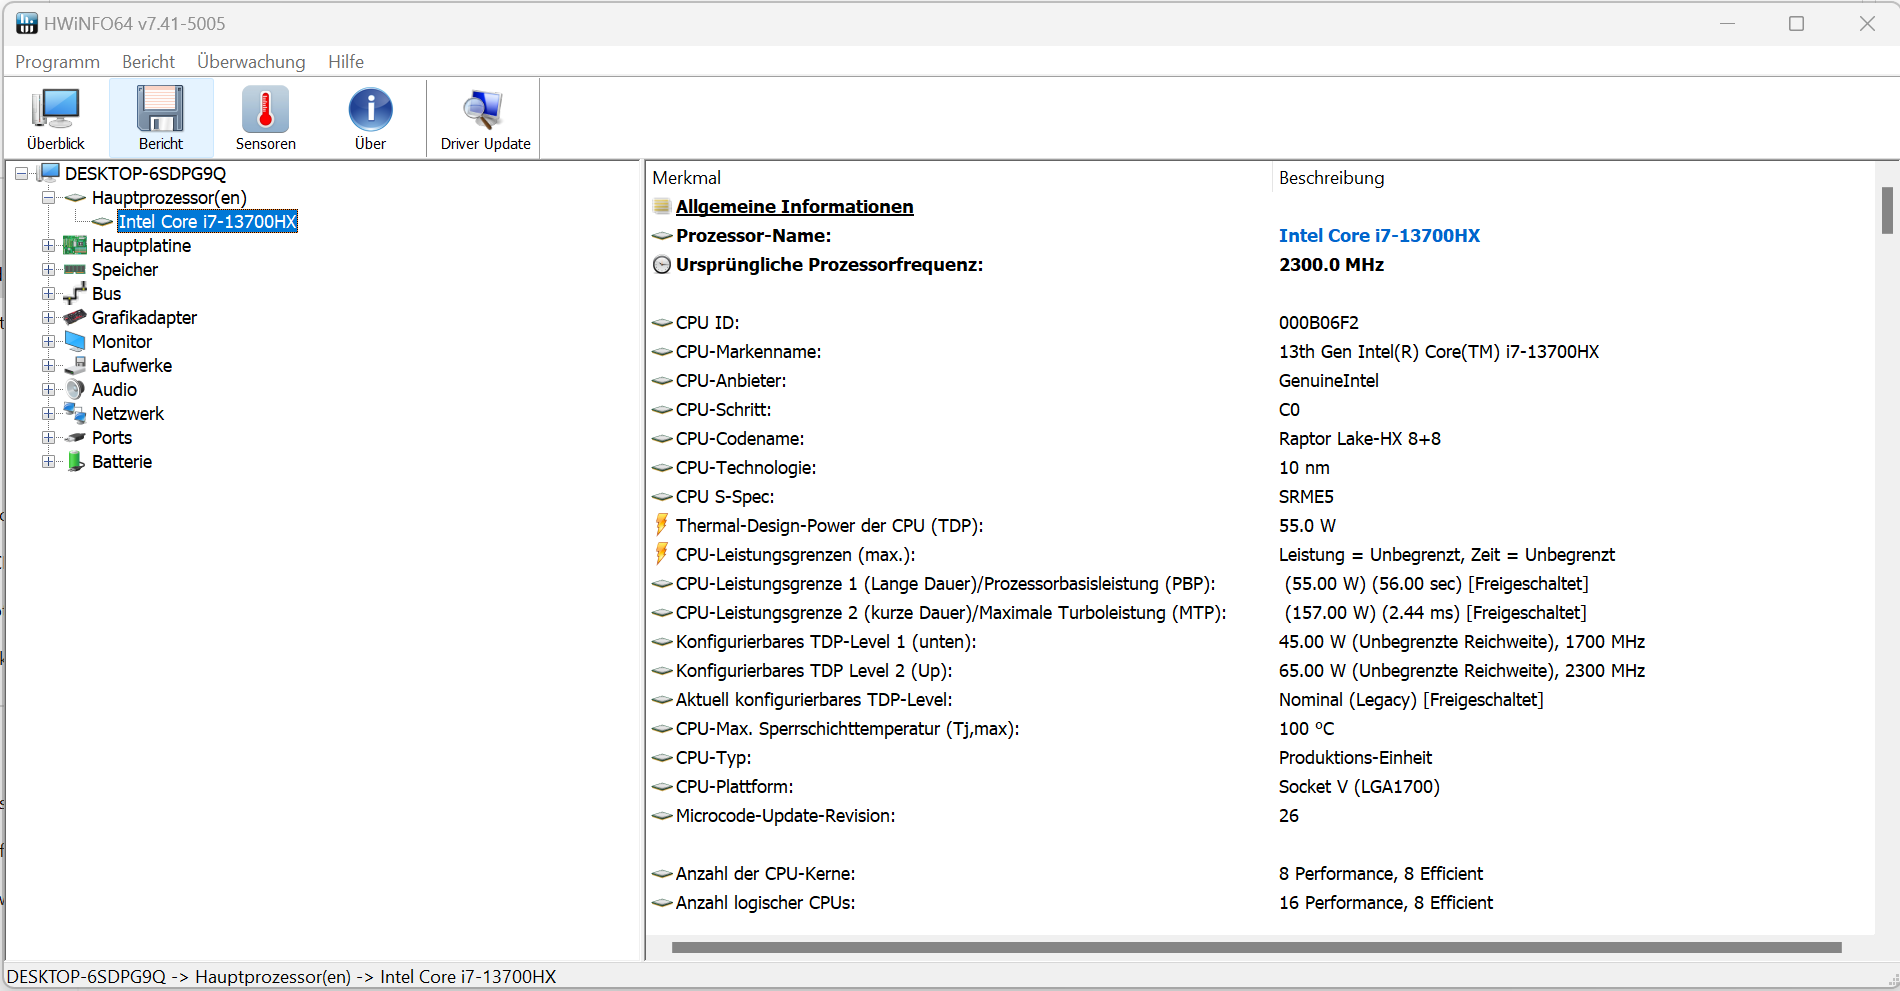
Task: Collapse the DESKTOP-6SDPG9Q root node
Action: click(21, 174)
